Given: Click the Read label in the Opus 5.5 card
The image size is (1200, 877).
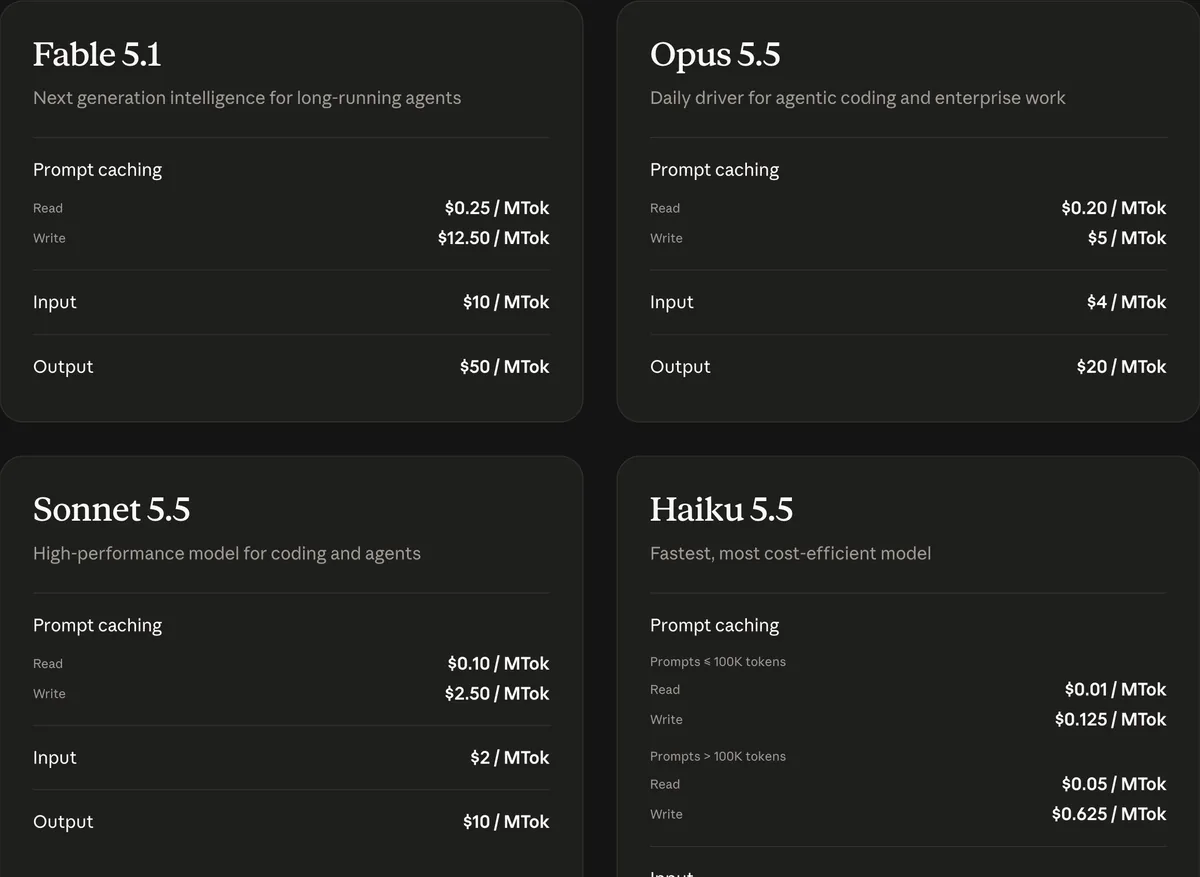Looking at the screenshot, I should 665,208.
